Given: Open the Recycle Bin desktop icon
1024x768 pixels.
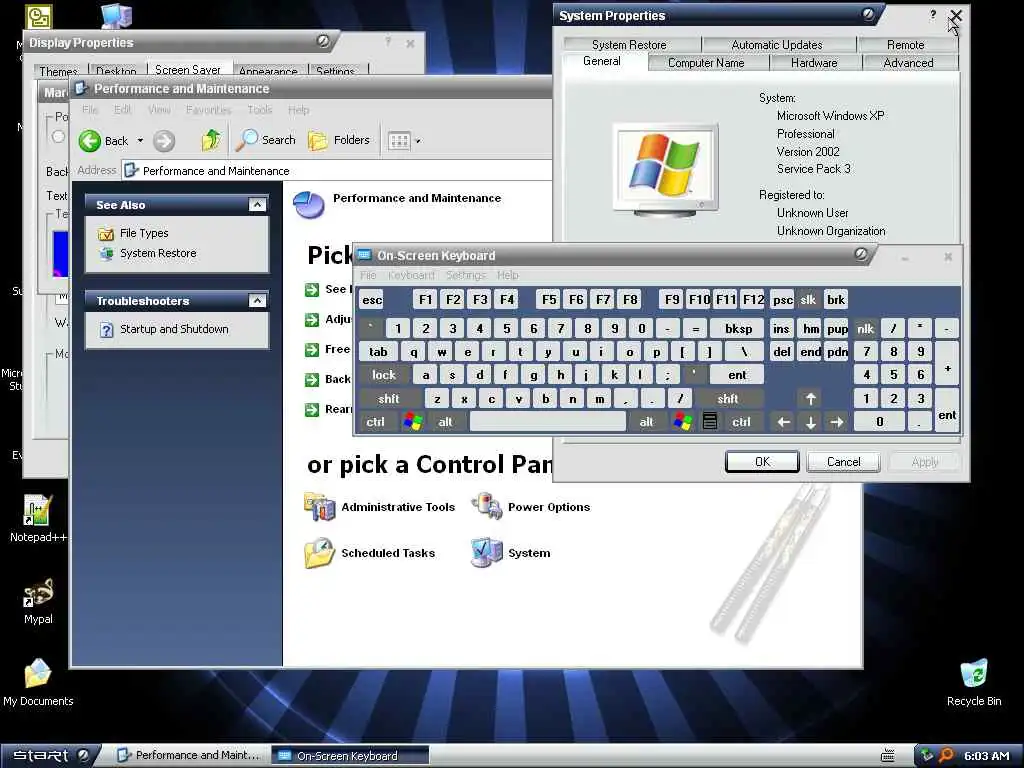Looking at the screenshot, I should [974, 682].
